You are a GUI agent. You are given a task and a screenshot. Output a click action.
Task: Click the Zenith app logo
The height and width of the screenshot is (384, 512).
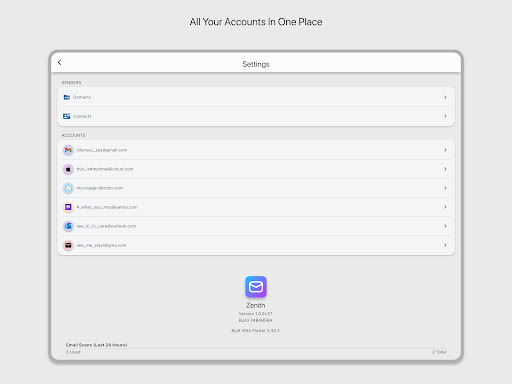pos(256,287)
